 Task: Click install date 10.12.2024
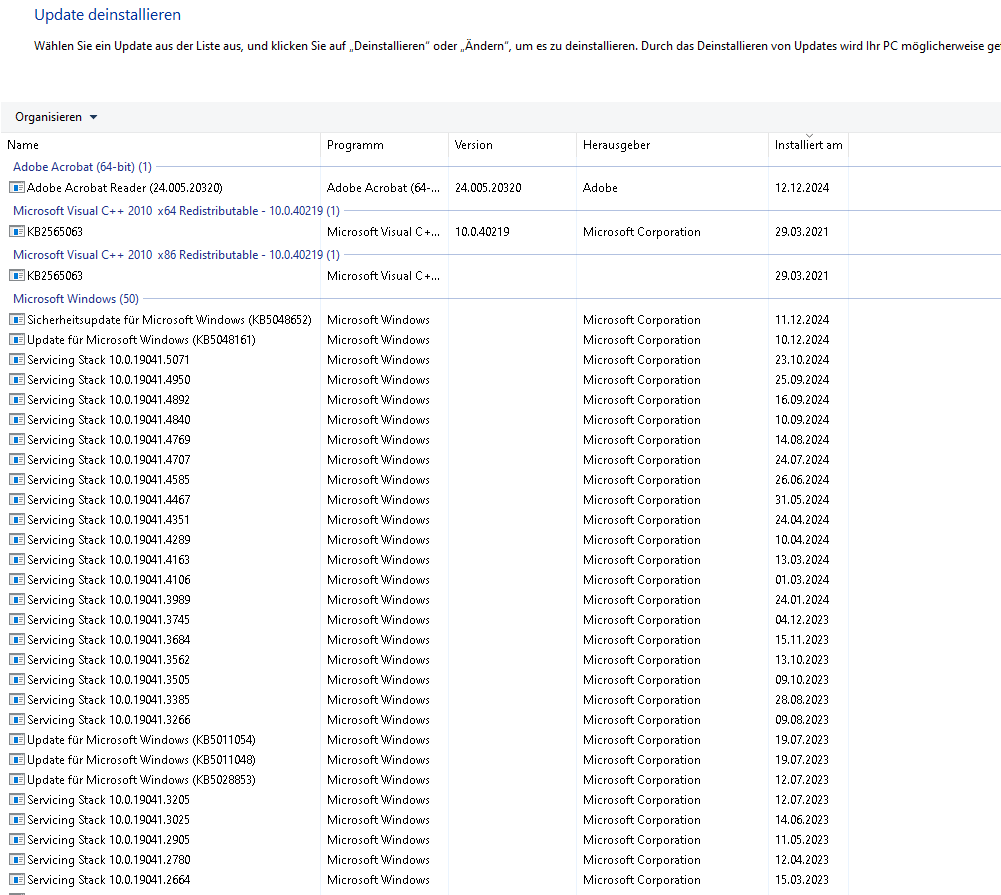[x=802, y=340]
